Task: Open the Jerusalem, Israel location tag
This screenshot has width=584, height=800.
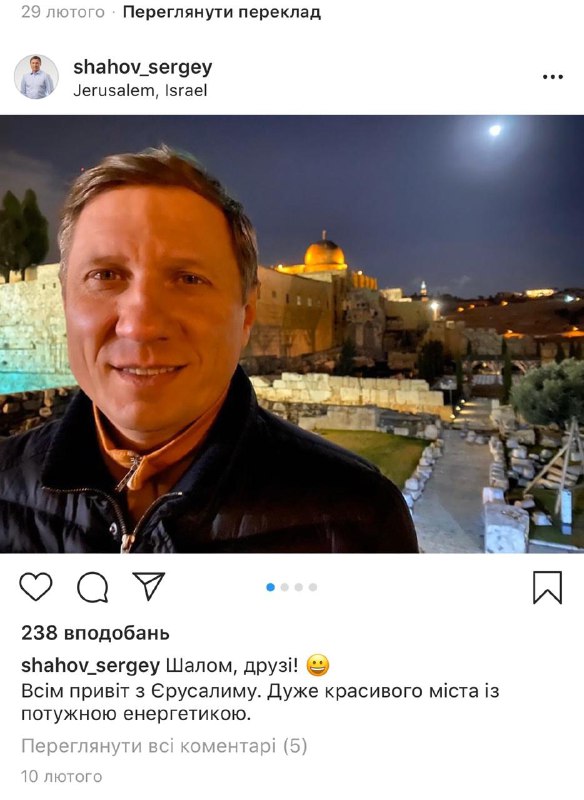Action: coord(140,91)
